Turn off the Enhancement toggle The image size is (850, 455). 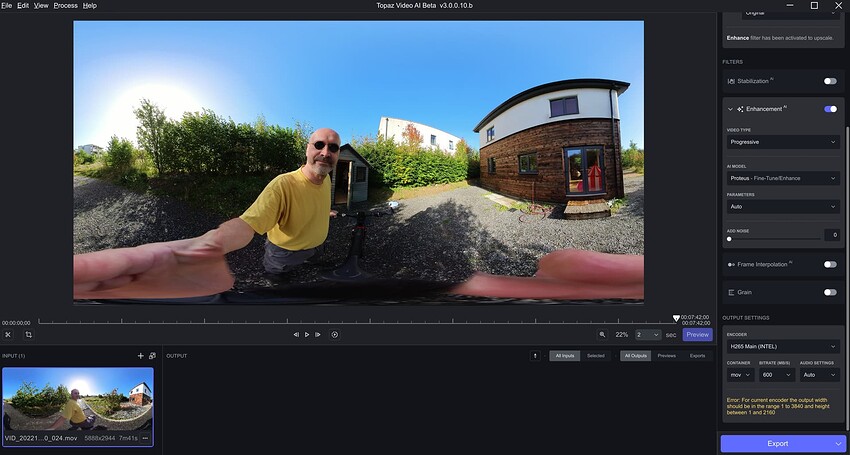click(830, 108)
